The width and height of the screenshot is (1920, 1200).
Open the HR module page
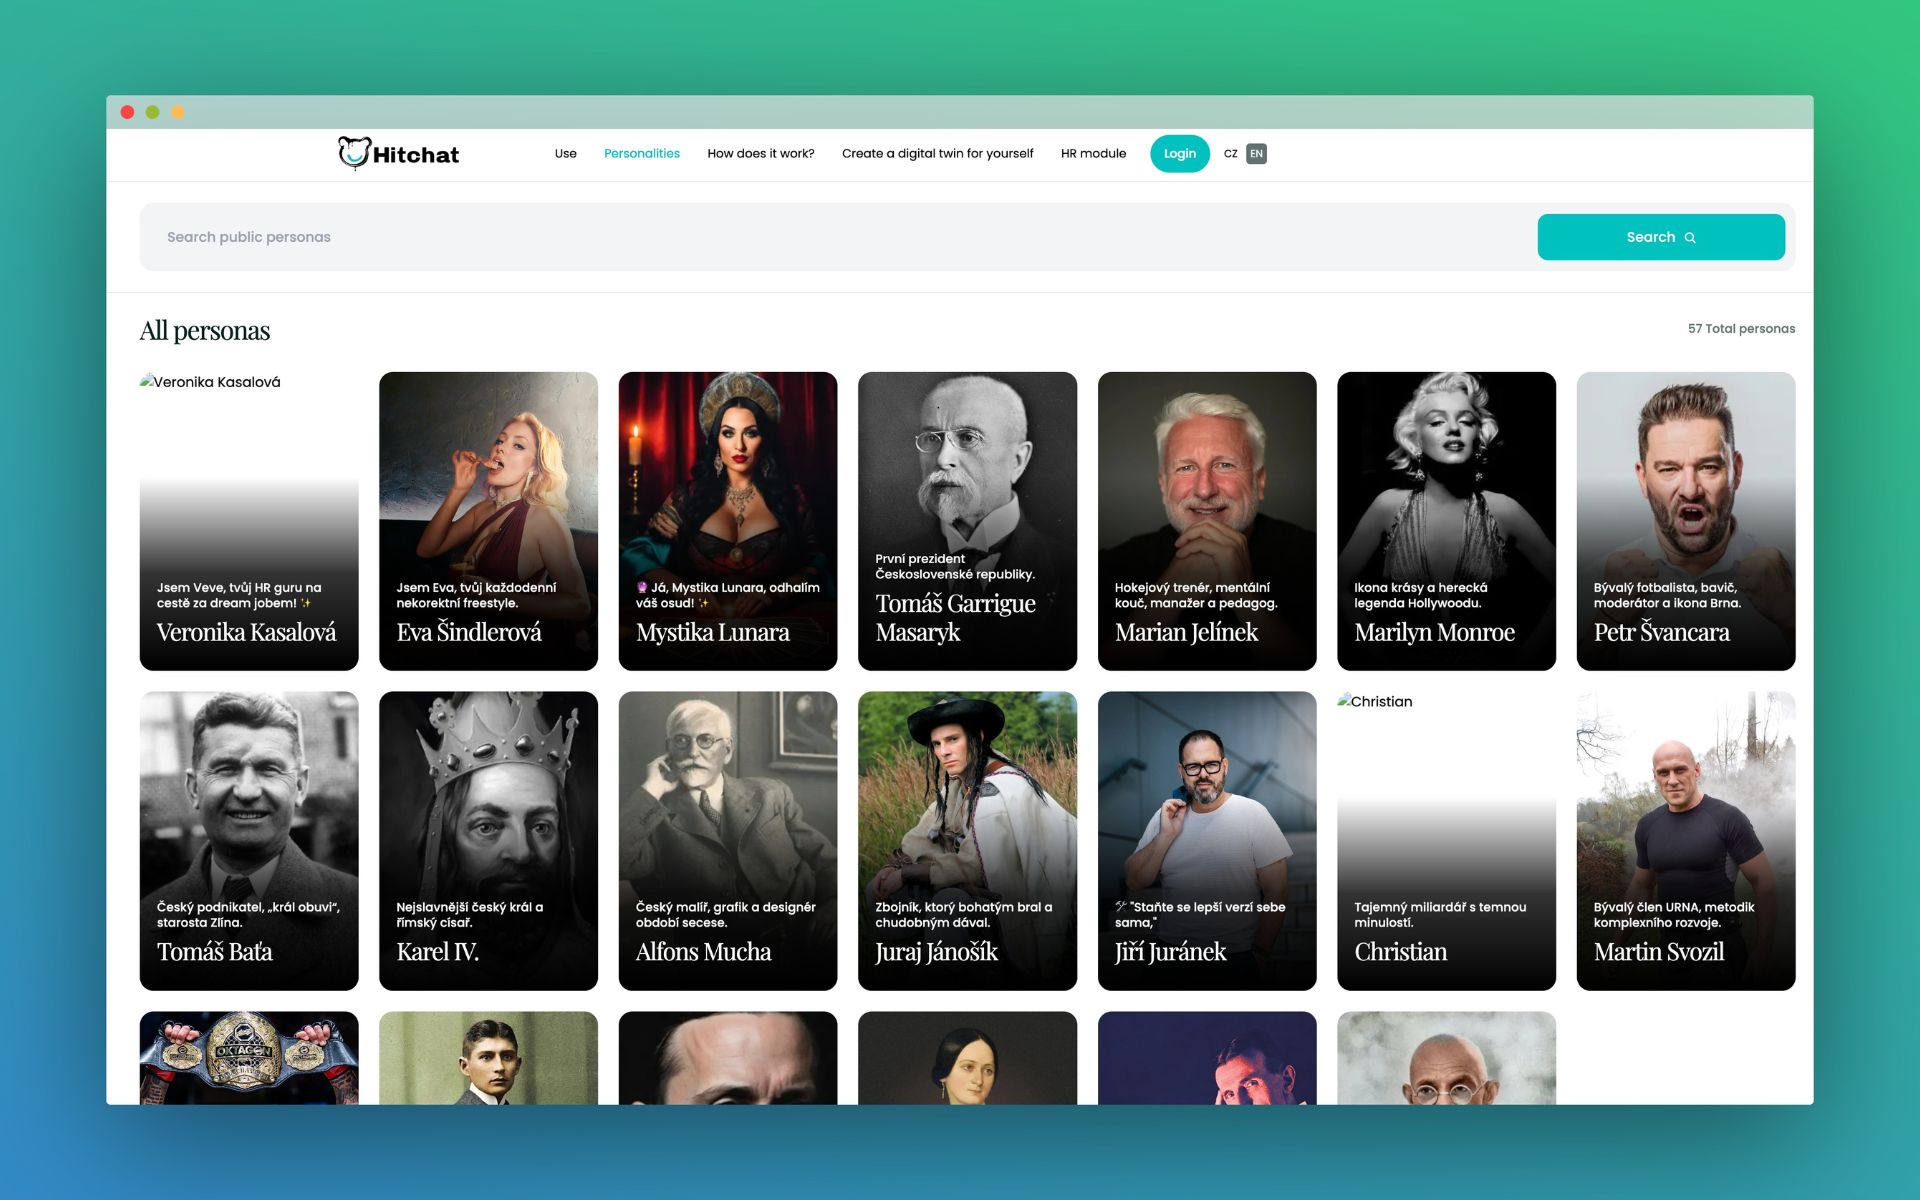(1093, 154)
